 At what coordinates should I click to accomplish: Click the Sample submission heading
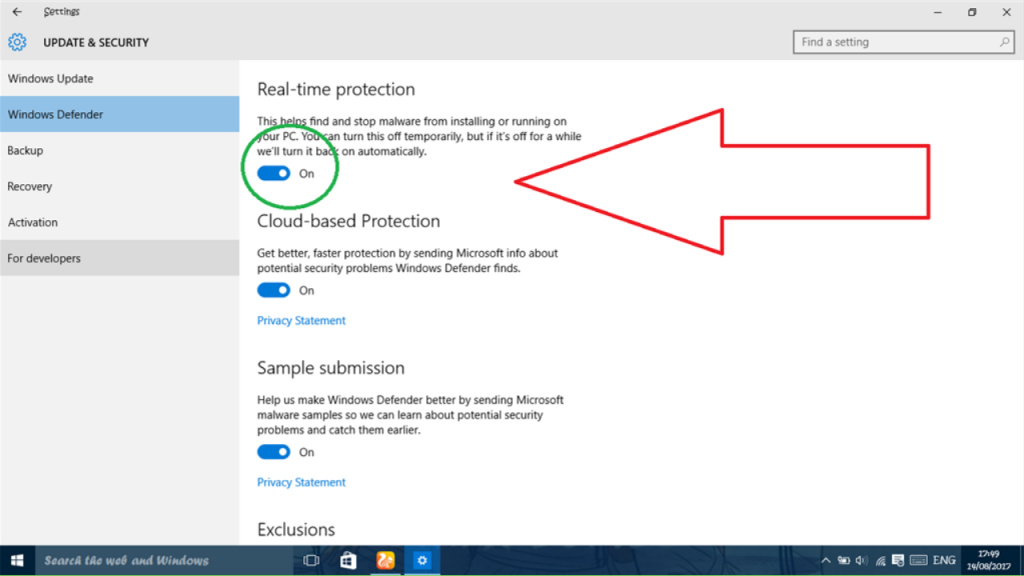click(x=330, y=368)
